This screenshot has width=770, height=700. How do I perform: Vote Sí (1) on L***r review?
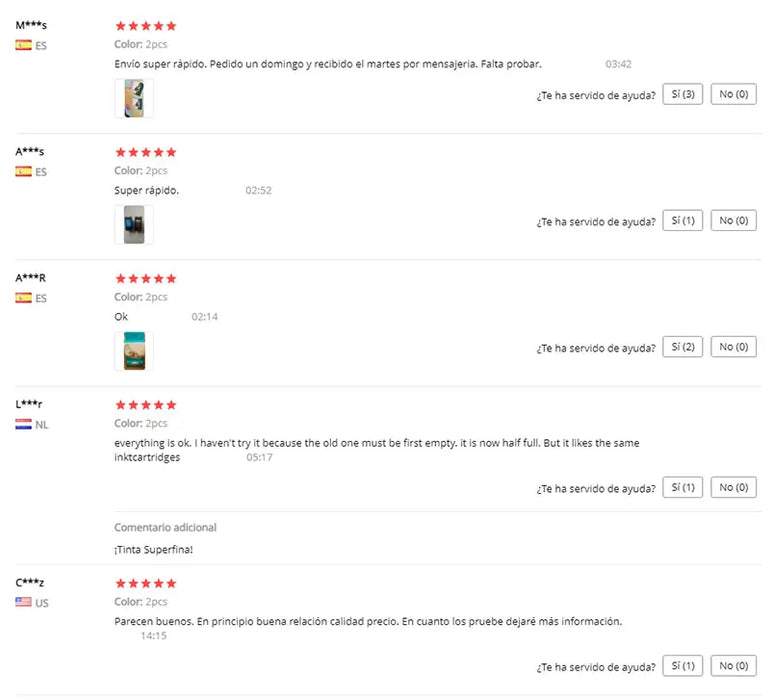click(x=683, y=487)
